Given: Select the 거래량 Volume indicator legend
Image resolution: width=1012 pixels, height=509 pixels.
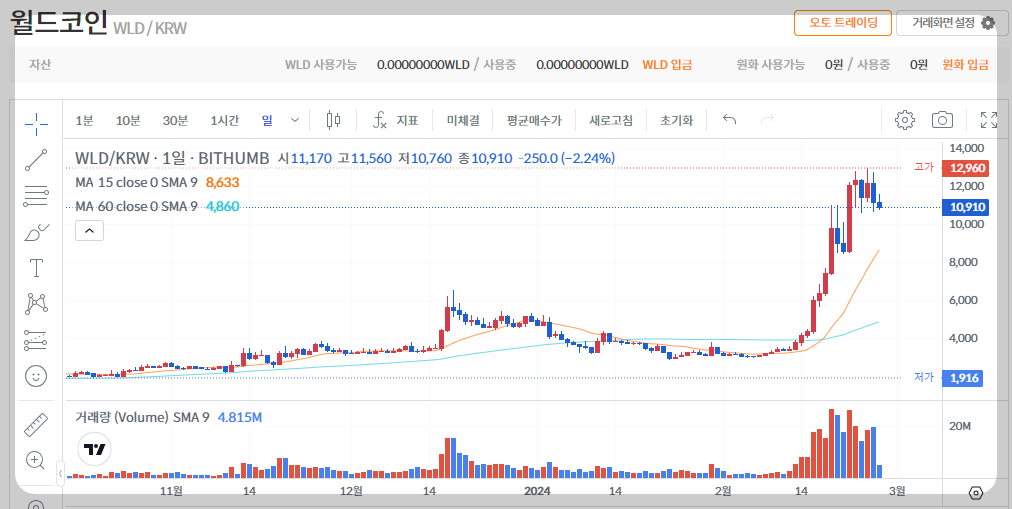Looking at the screenshot, I should click(142, 417).
